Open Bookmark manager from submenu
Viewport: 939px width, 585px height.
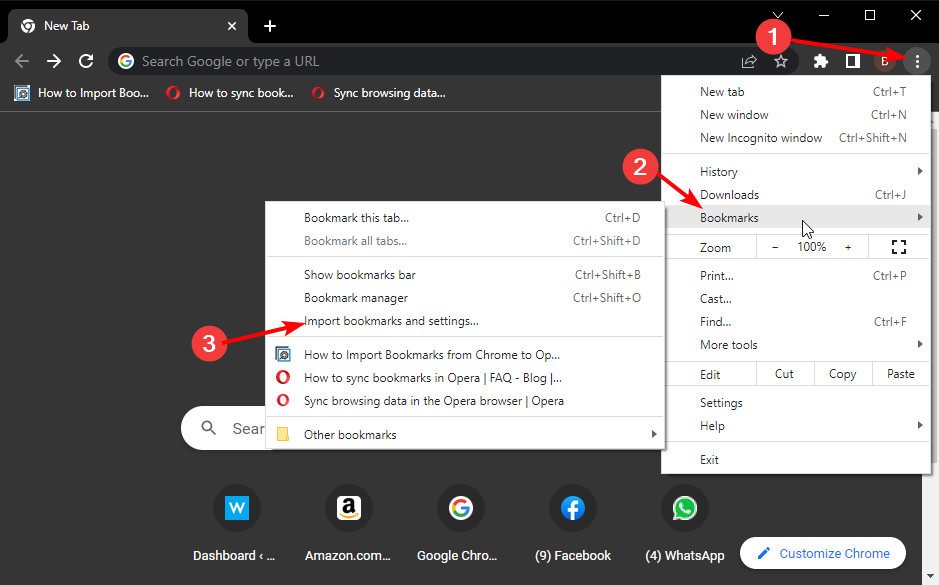(356, 298)
